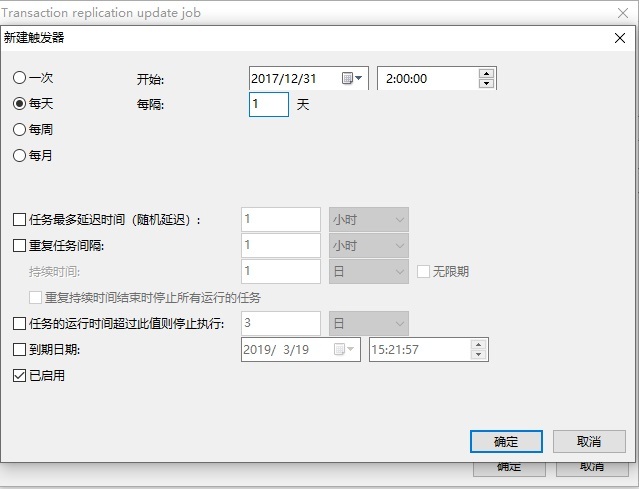The height and width of the screenshot is (489, 639).
Task: Close the Transaction replication update job window
Action: tap(623, 13)
